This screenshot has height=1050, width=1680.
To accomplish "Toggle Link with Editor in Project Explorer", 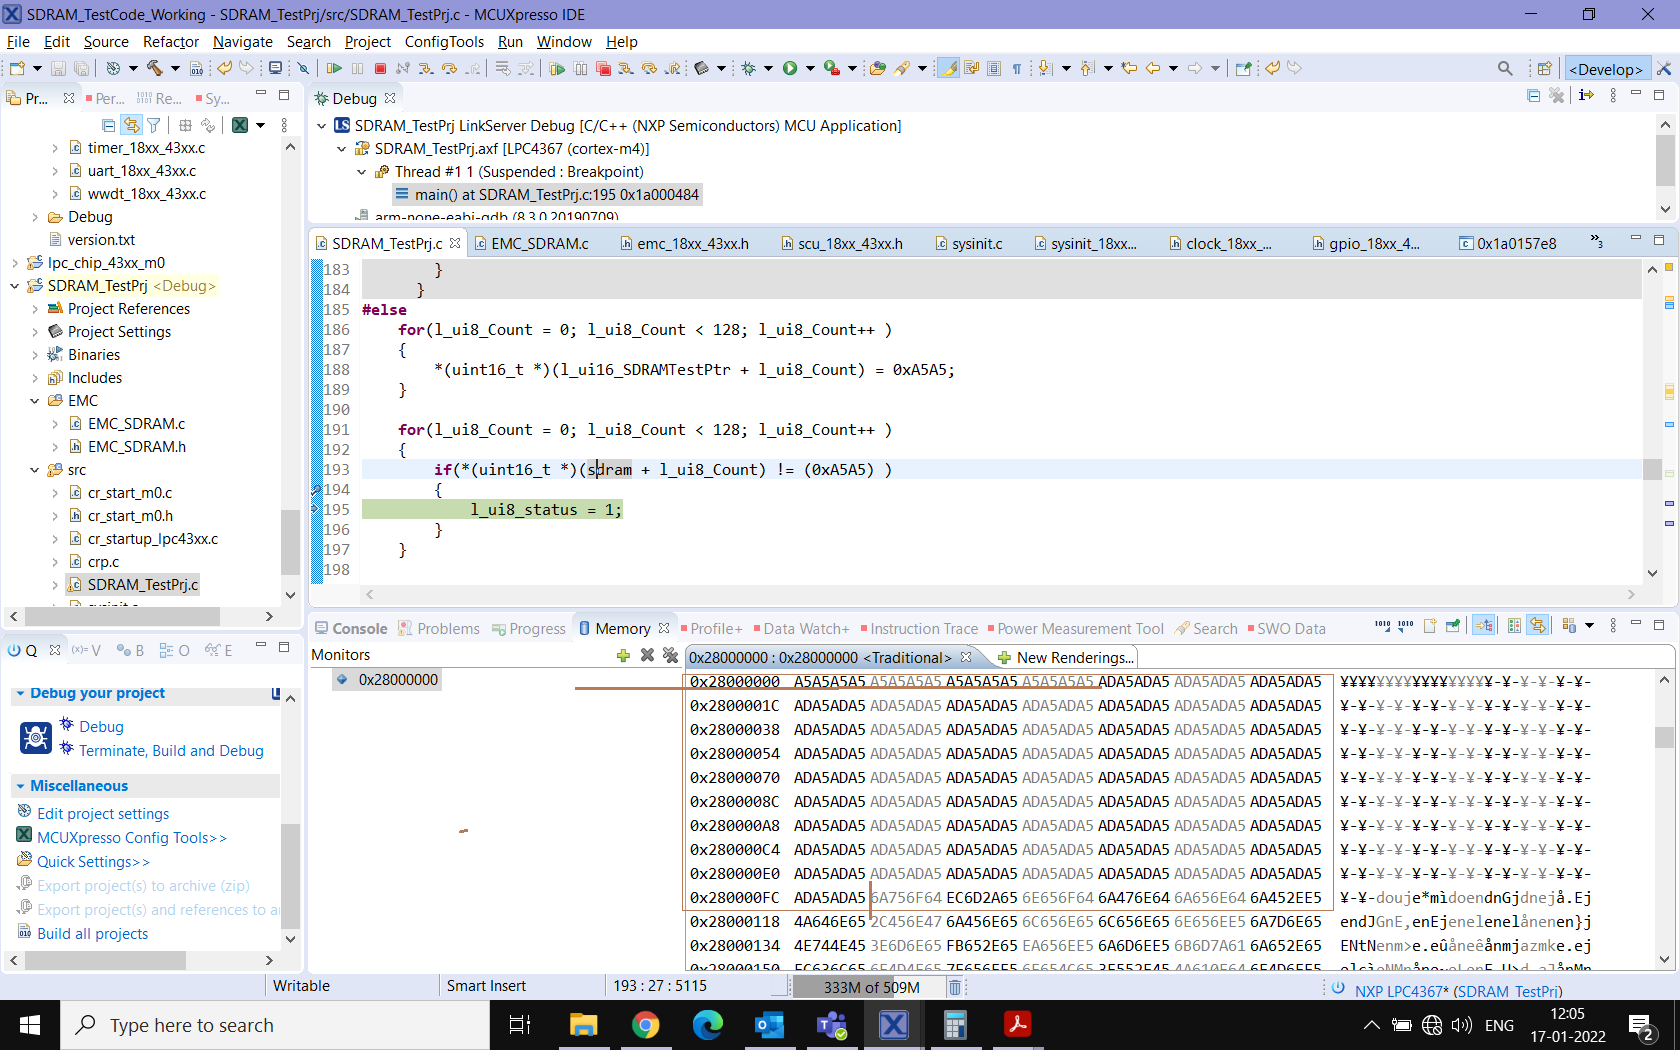I will pyautogui.click(x=131, y=125).
